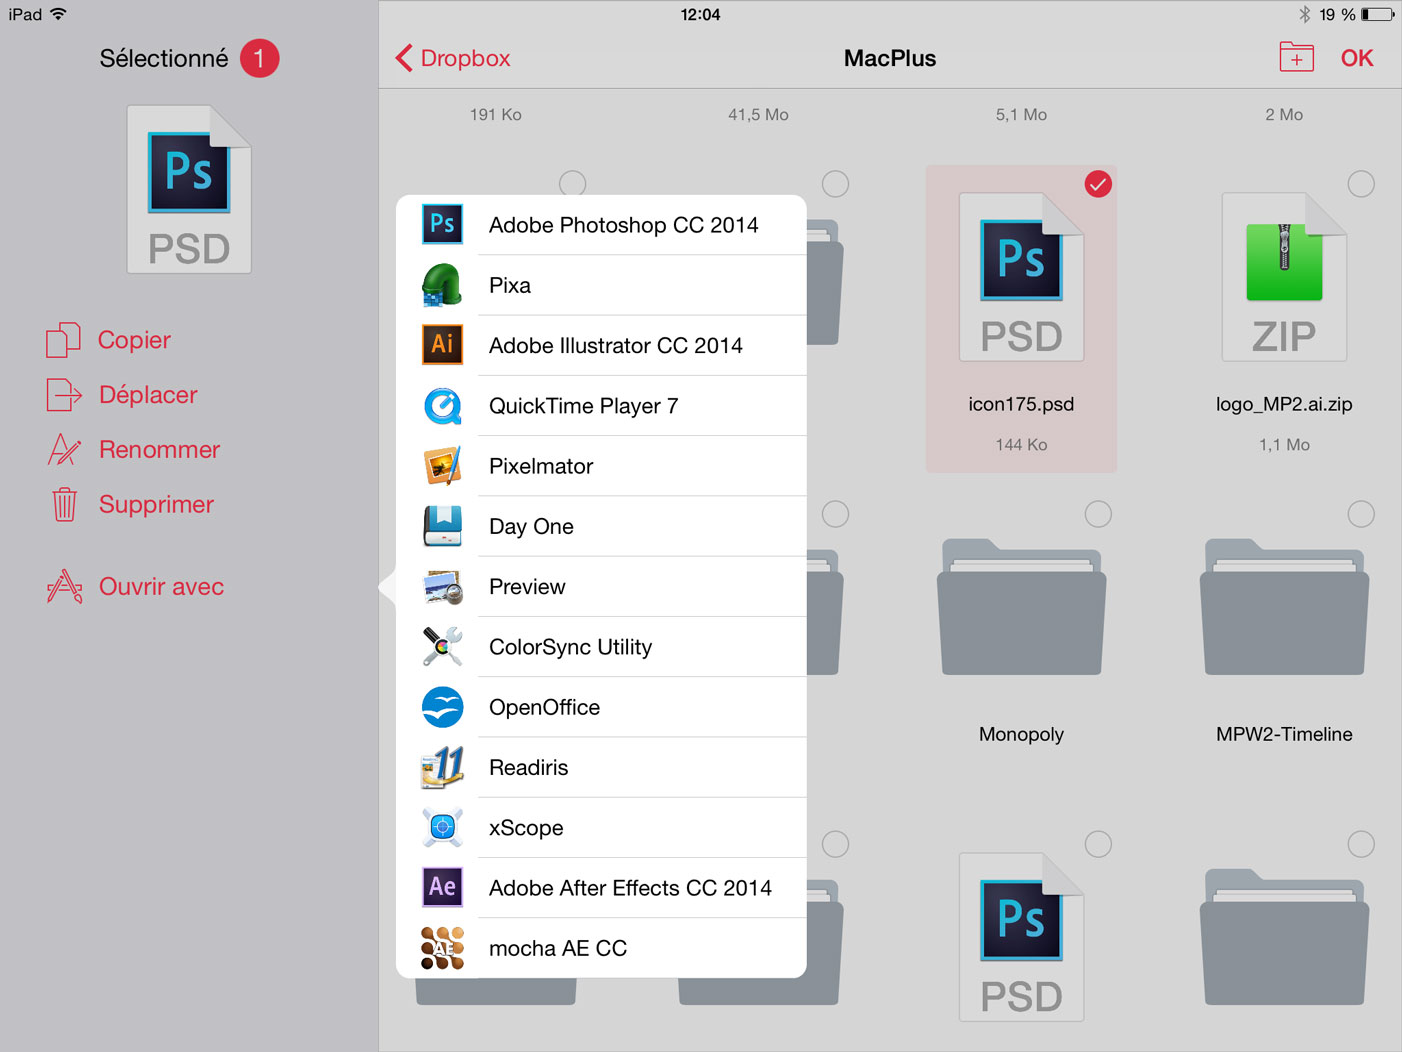Click the Supprimer trash icon
This screenshot has width=1402, height=1052.
(64, 504)
